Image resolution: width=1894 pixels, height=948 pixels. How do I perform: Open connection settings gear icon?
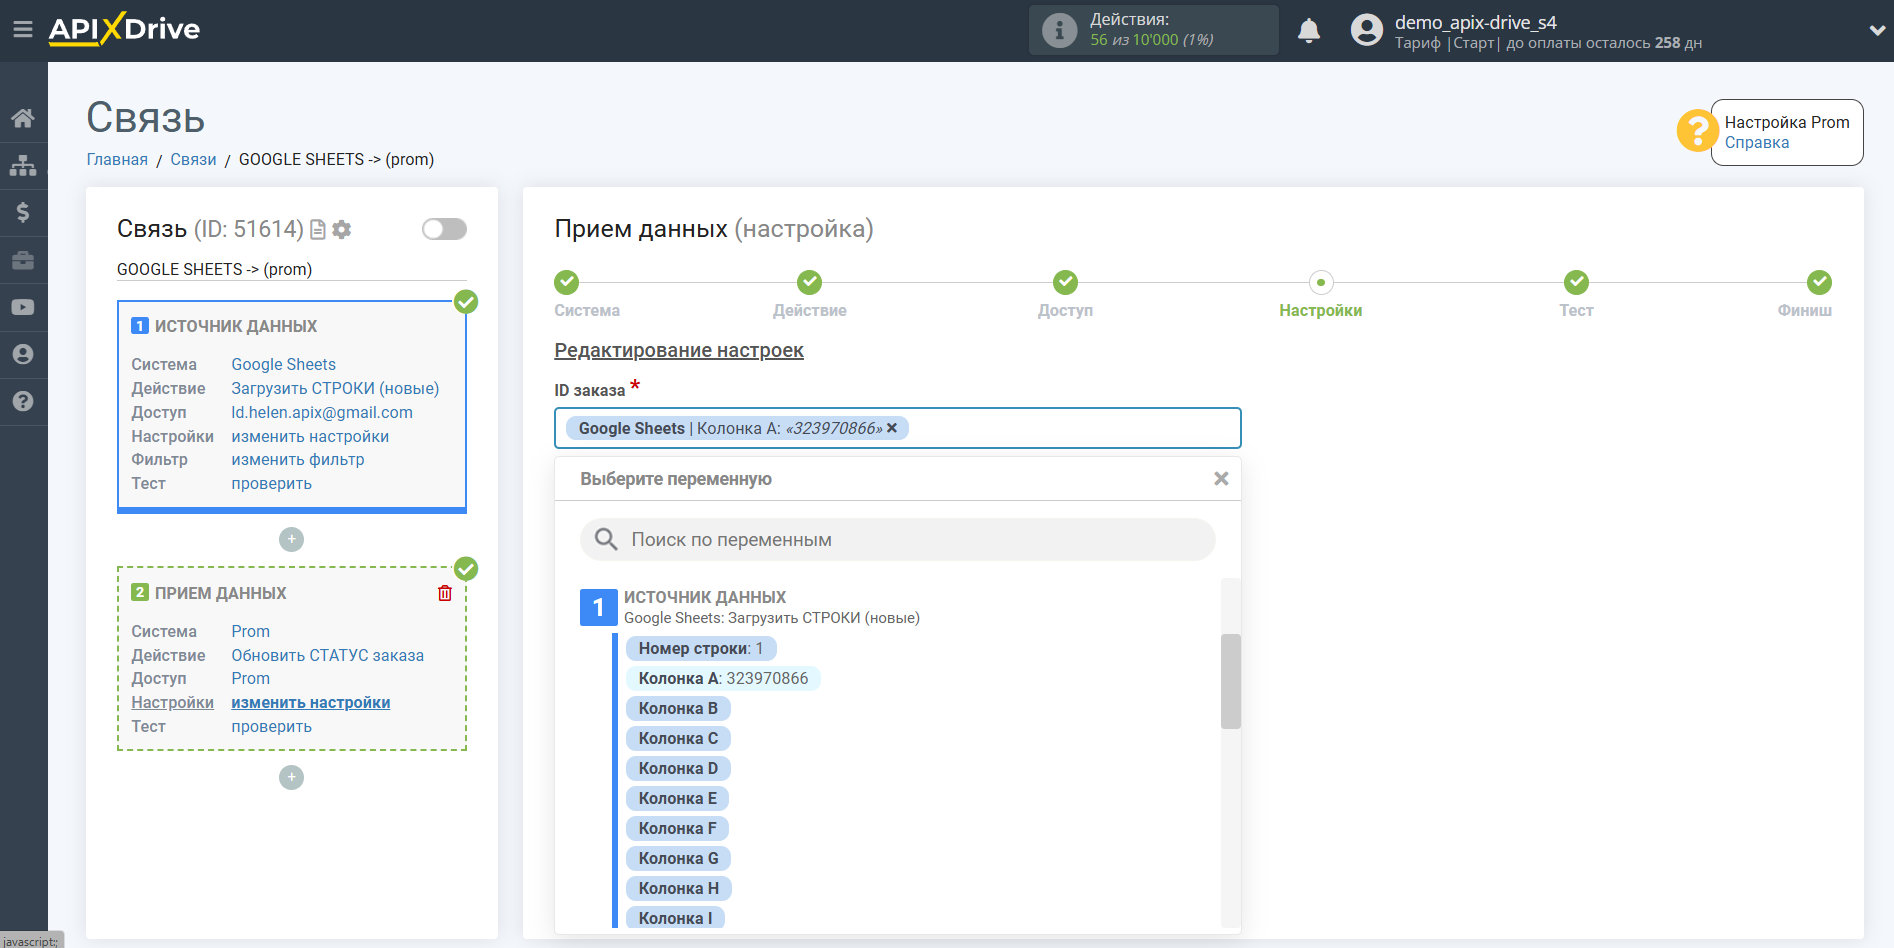pyautogui.click(x=342, y=229)
